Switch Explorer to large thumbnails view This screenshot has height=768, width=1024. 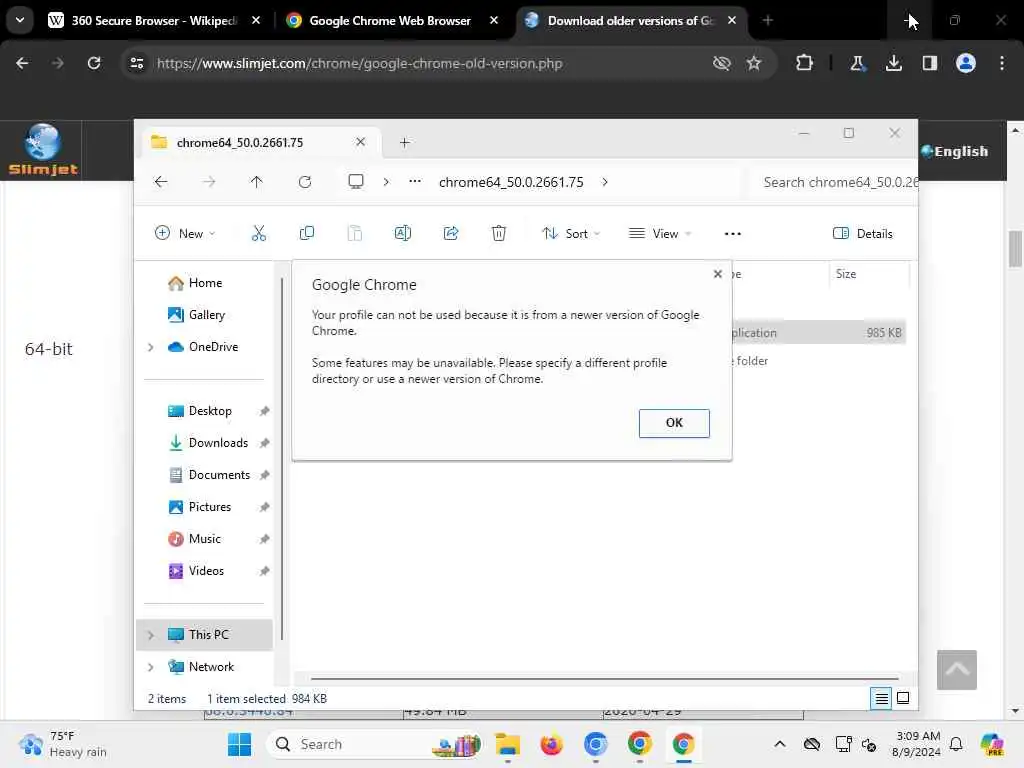(903, 699)
